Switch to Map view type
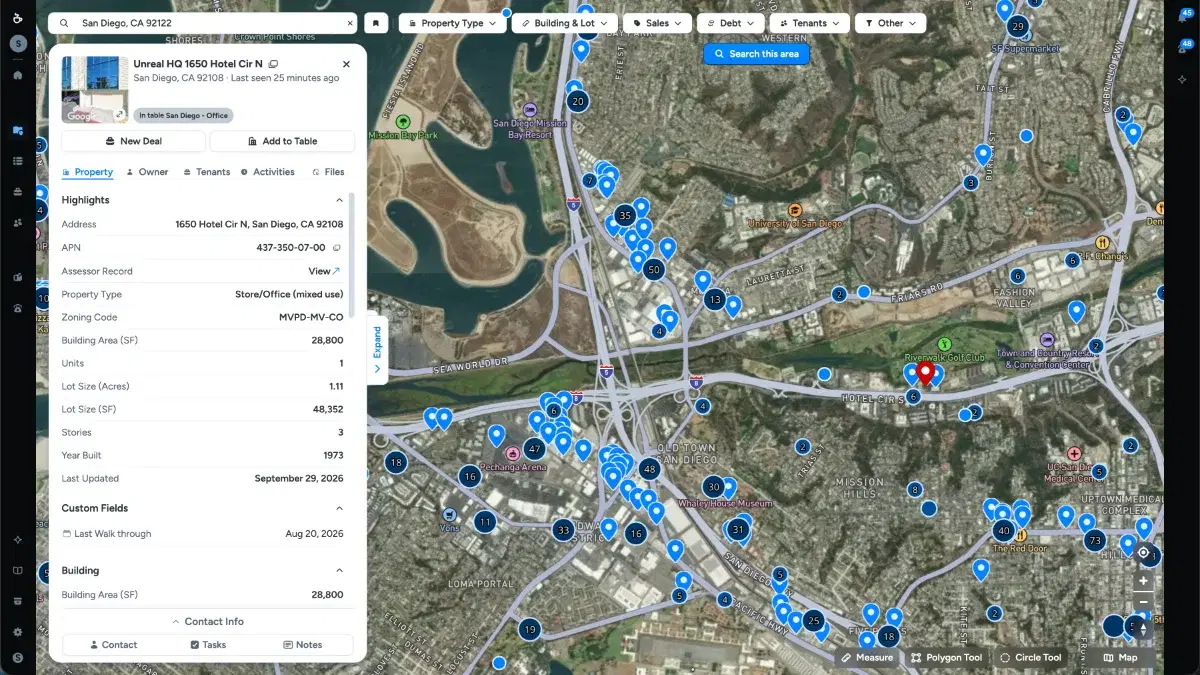Image resolution: width=1200 pixels, height=675 pixels. click(1120, 658)
